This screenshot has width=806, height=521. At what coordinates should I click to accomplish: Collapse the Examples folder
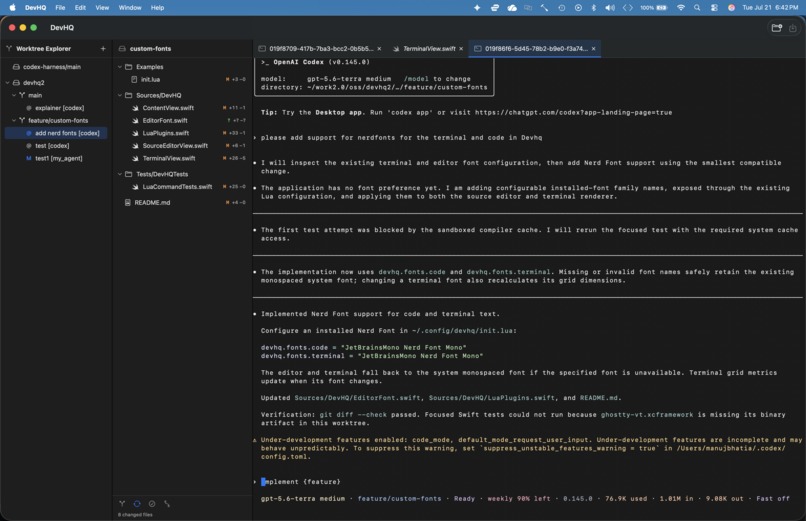tap(120, 67)
